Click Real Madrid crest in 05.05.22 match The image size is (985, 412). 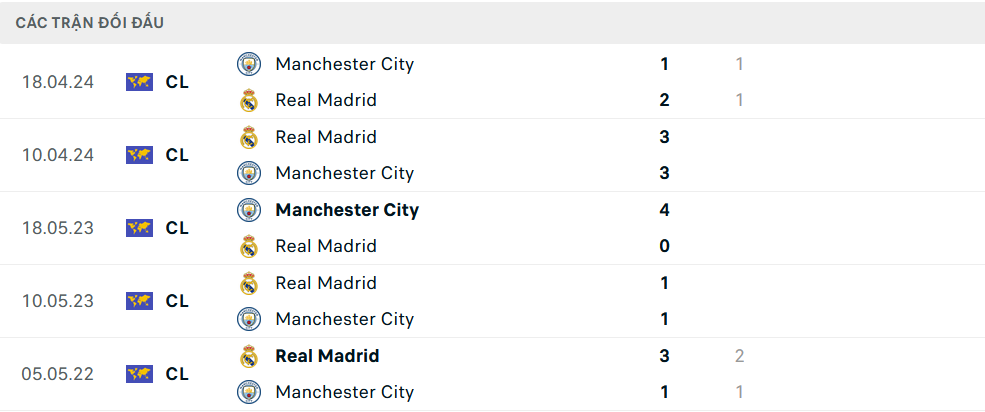[x=248, y=356]
